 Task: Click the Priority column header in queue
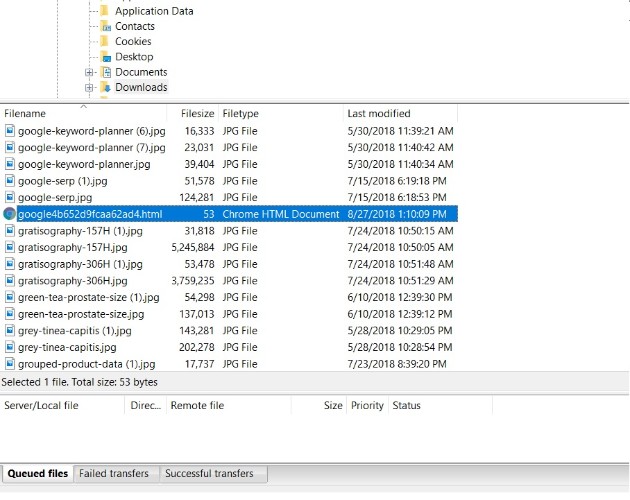(x=367, y=406)
